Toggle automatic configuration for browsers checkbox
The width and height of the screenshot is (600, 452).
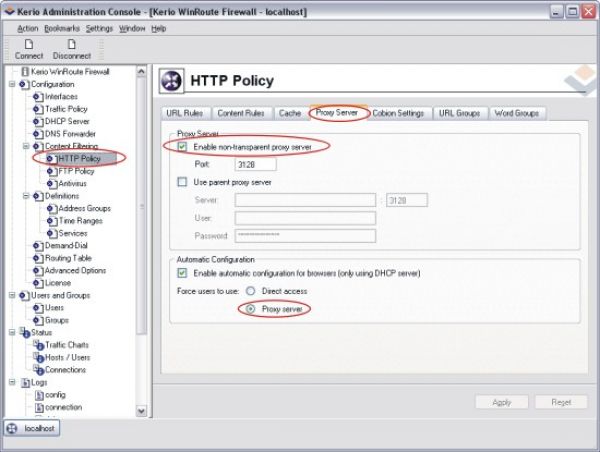(182, 273)
